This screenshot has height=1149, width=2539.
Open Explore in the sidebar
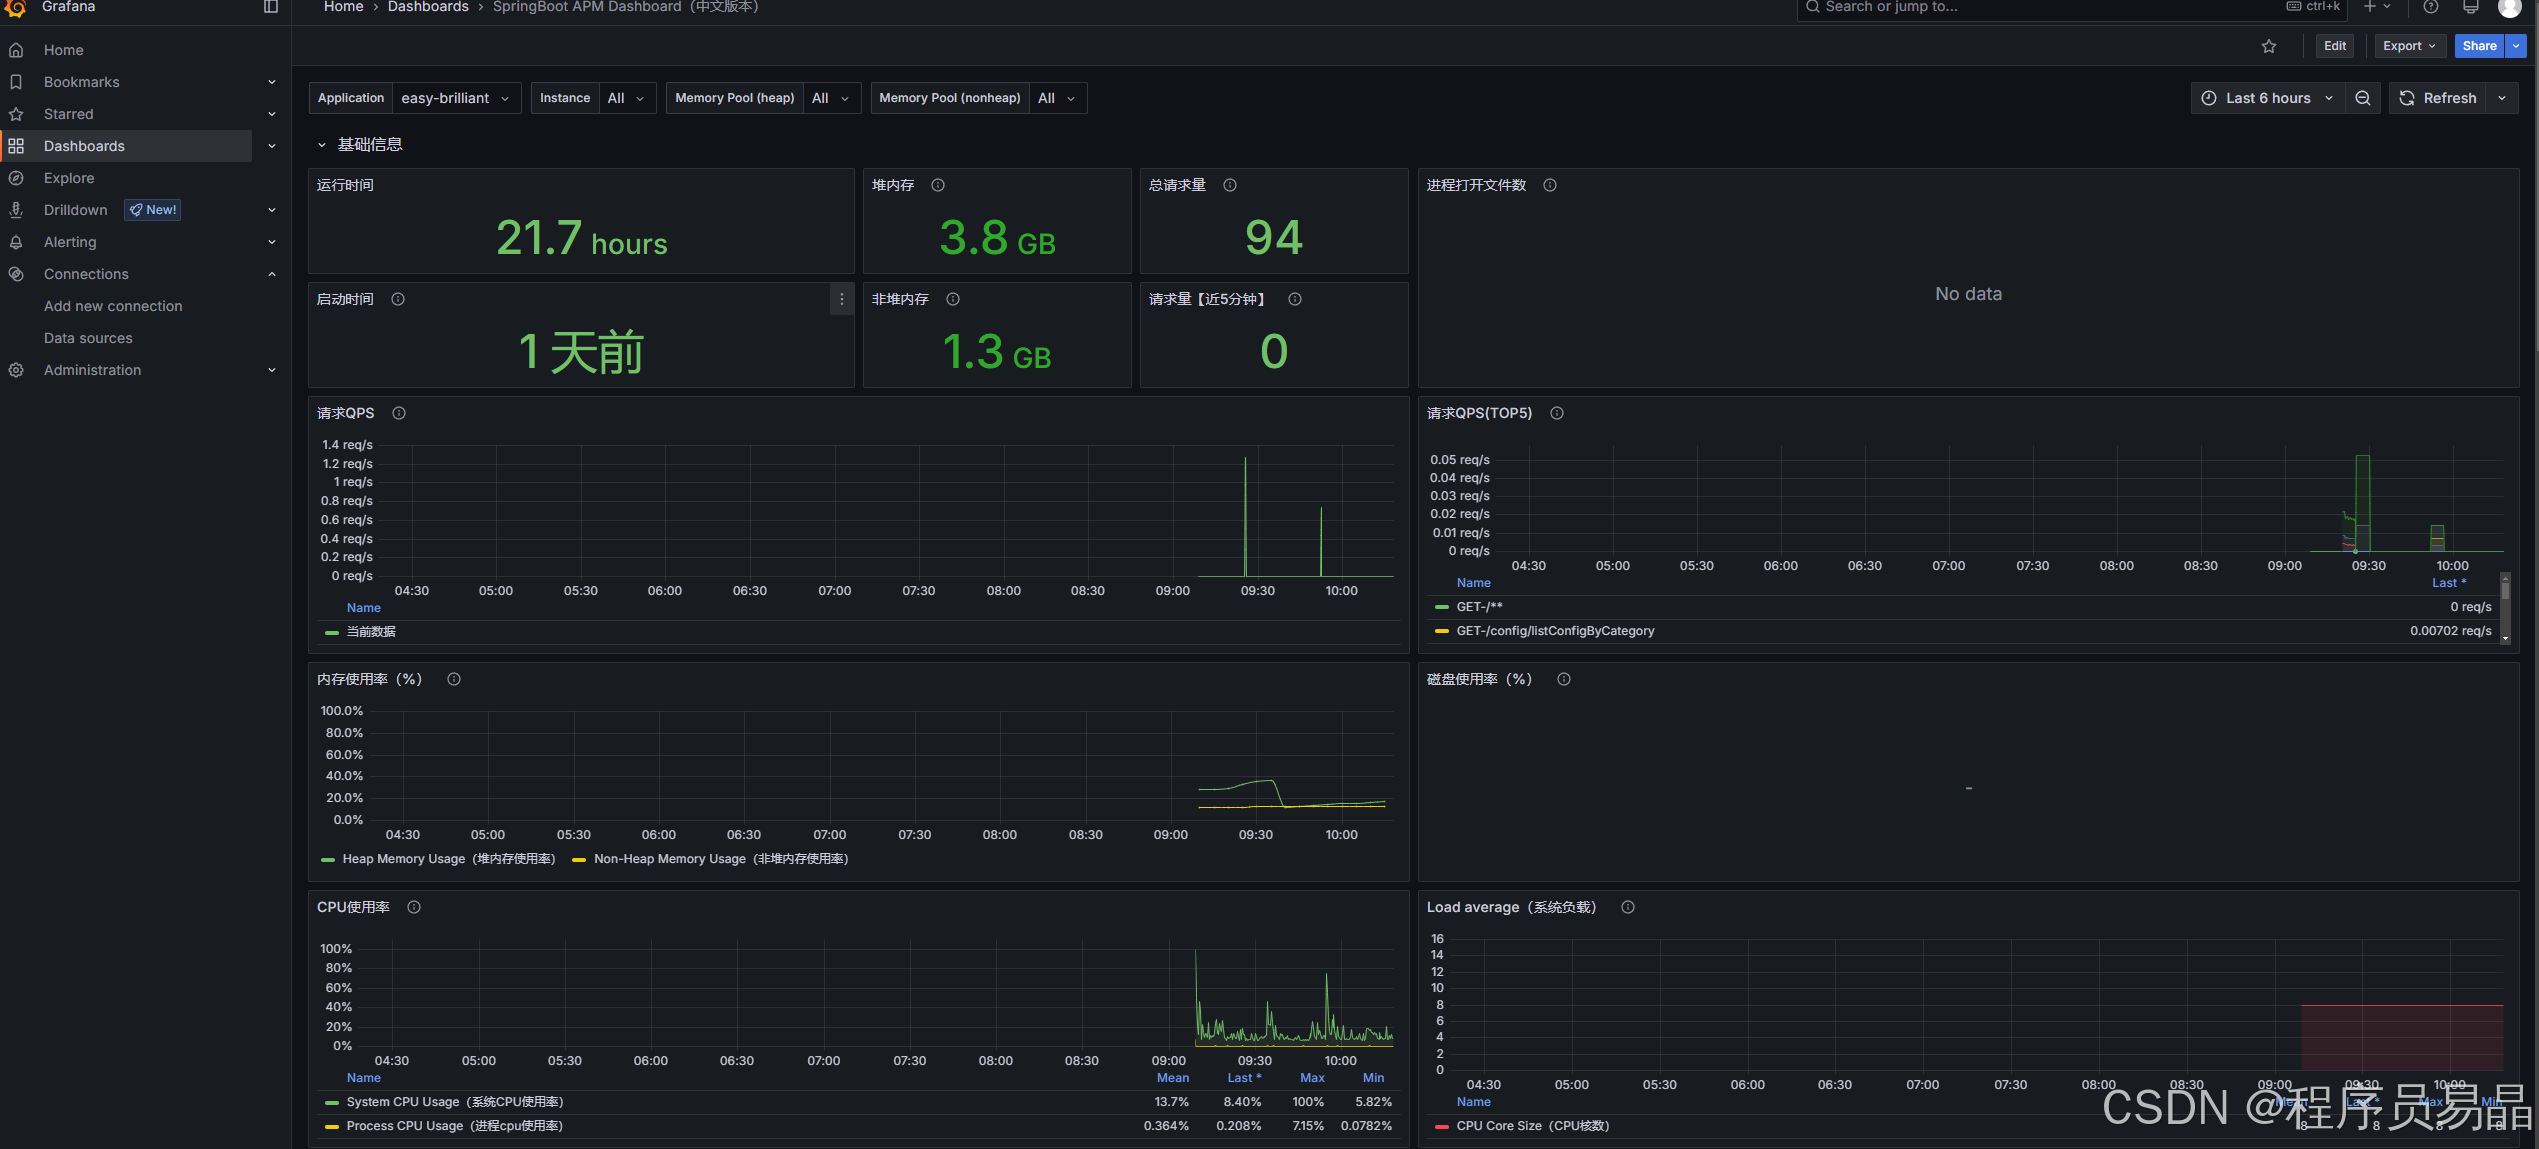[69, 178]
